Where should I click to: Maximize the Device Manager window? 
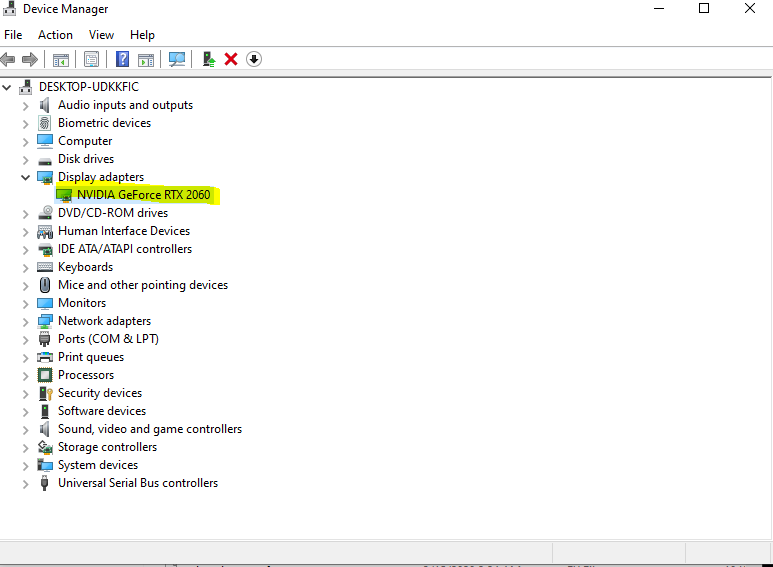(704, 8)
